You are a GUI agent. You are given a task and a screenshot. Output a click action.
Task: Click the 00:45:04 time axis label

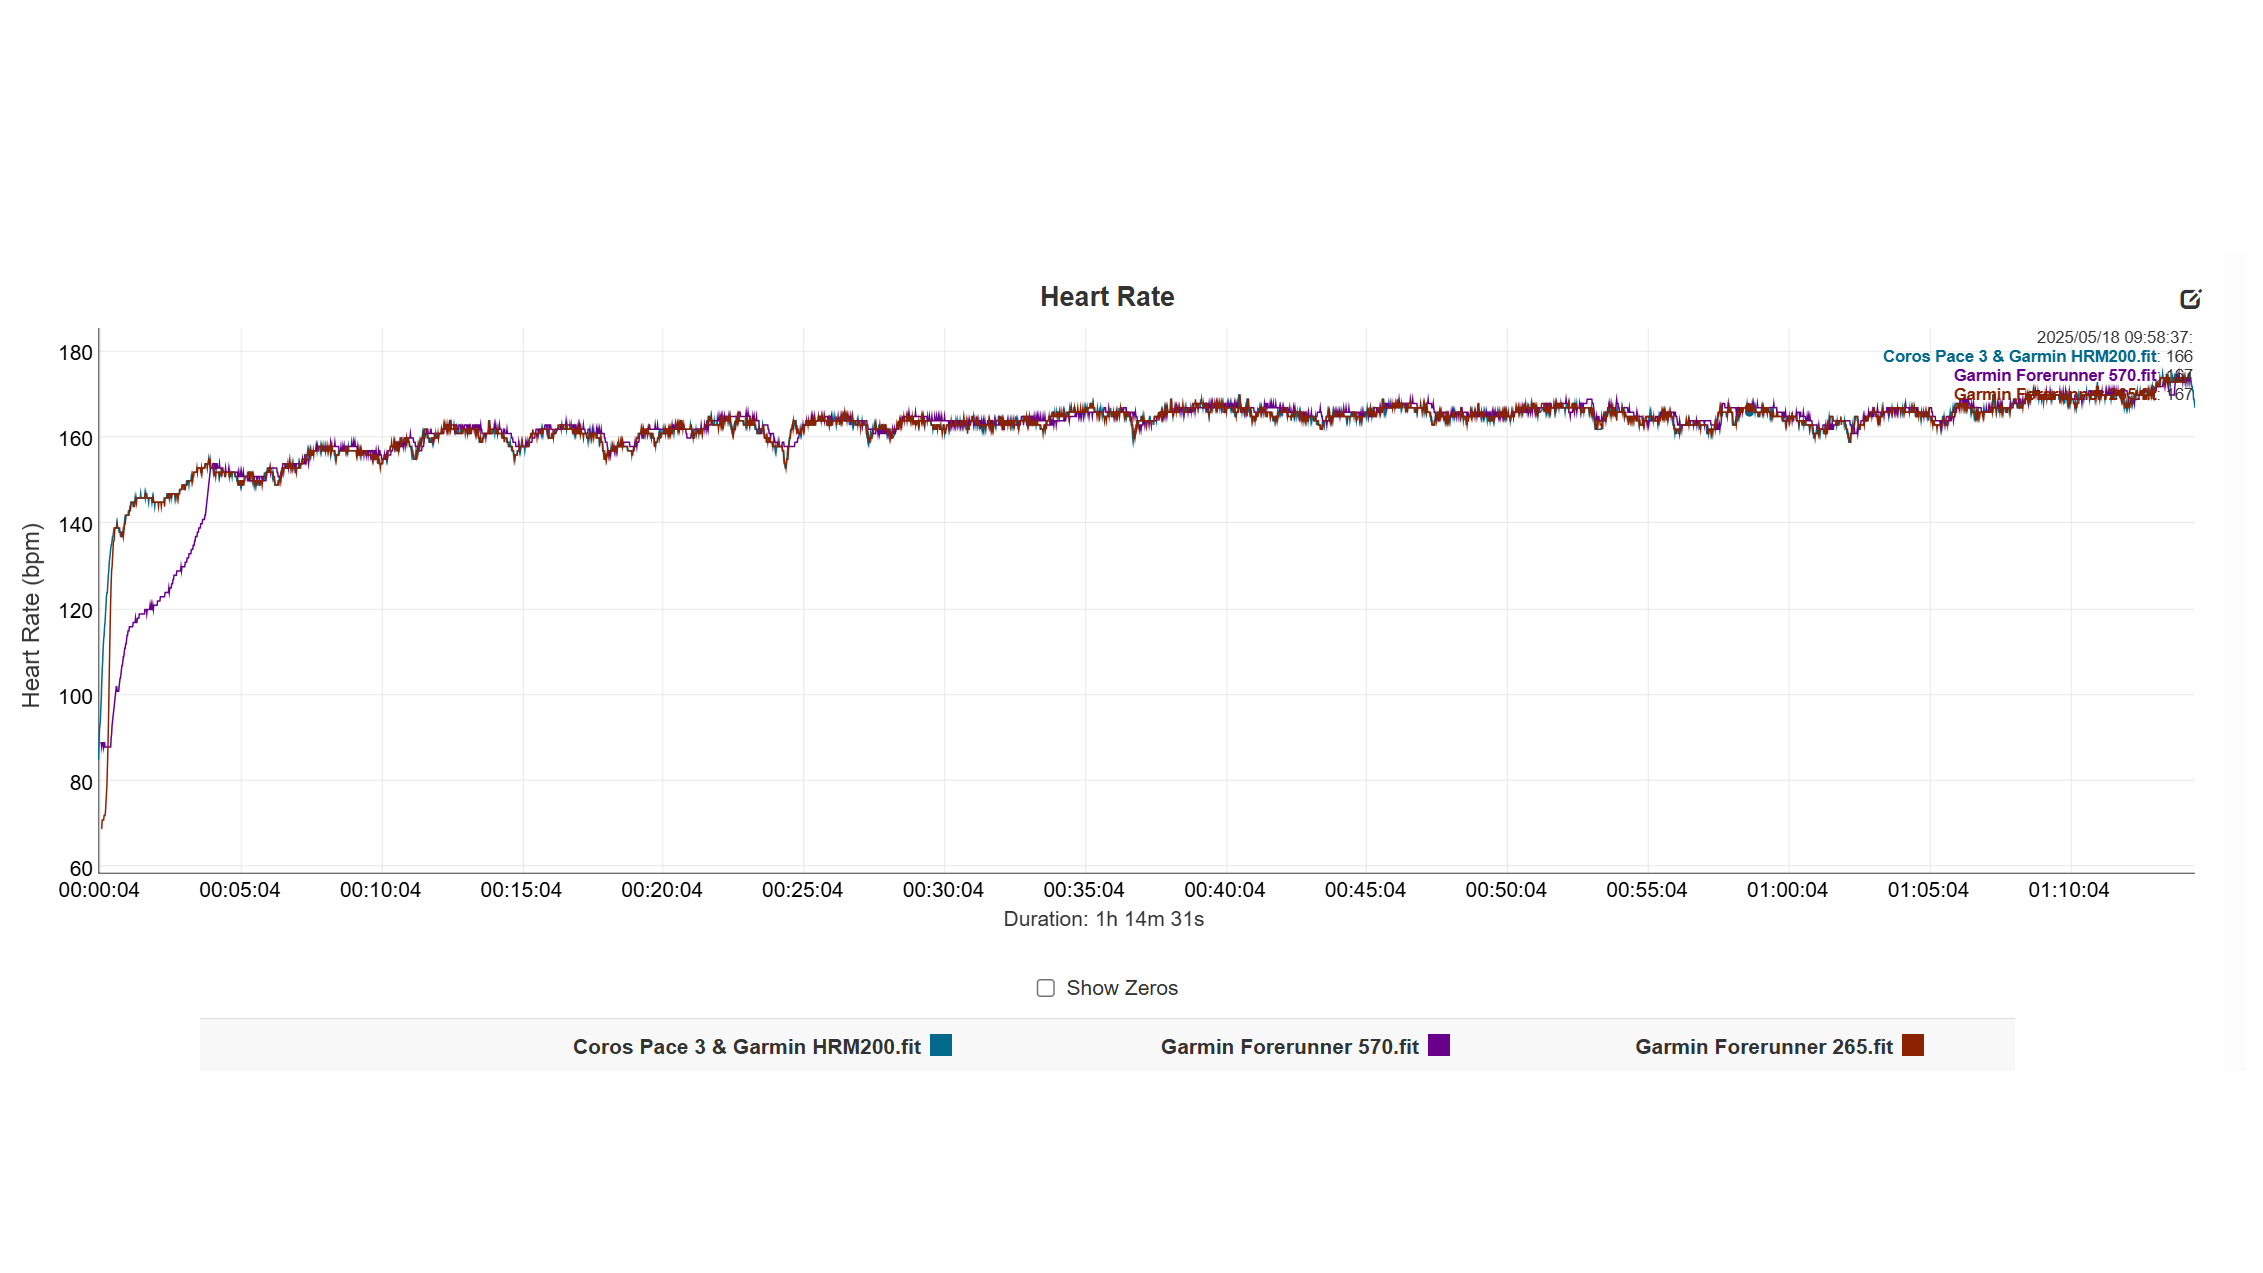[1365, 890]
